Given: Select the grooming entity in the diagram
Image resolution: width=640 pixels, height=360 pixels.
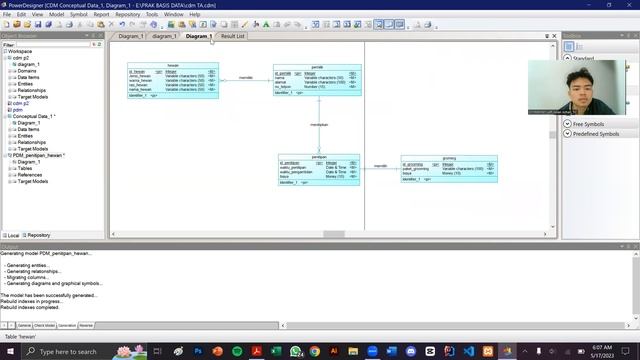Looking at the screenshot, I should pos(449,169).
